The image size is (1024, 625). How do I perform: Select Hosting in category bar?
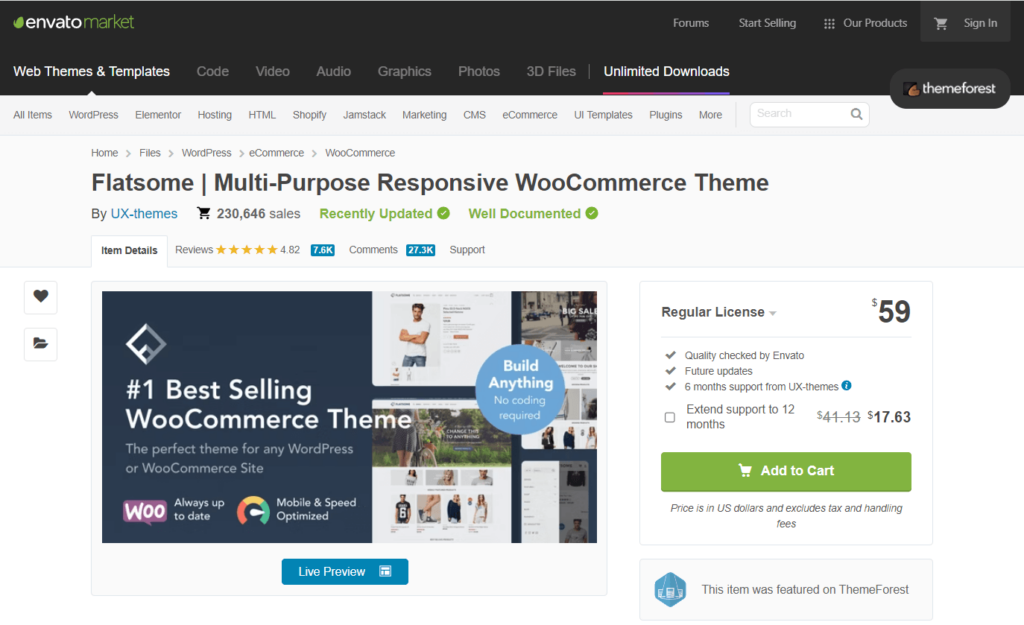point(214,115)
